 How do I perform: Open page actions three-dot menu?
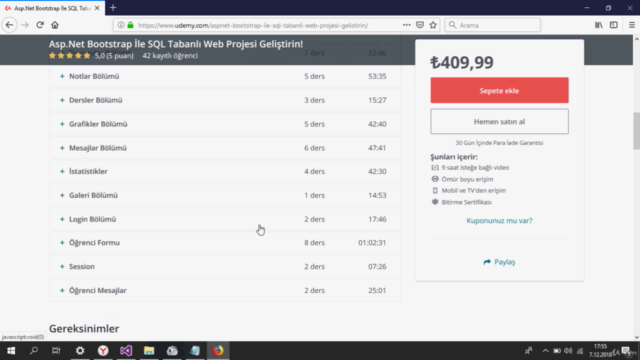(407, 25)
